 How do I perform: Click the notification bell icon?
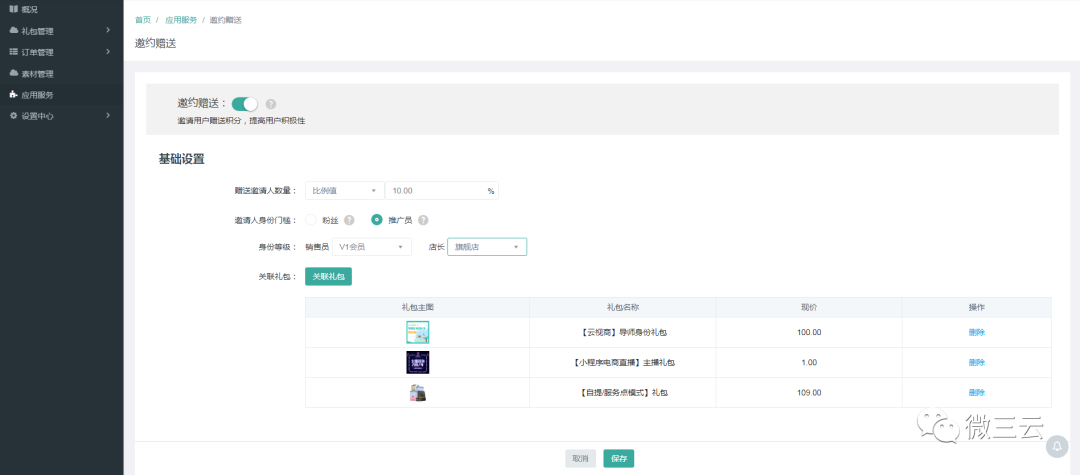click(x=1057, y=447)
